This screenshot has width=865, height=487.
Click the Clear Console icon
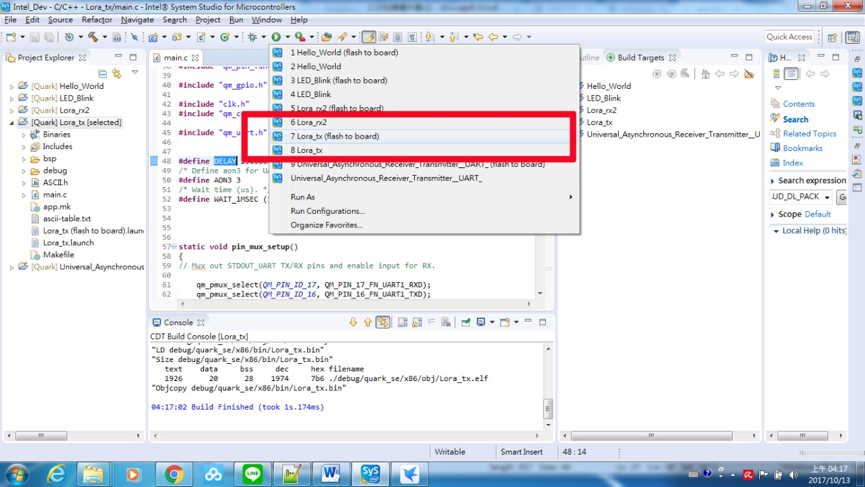coord(446,322)
